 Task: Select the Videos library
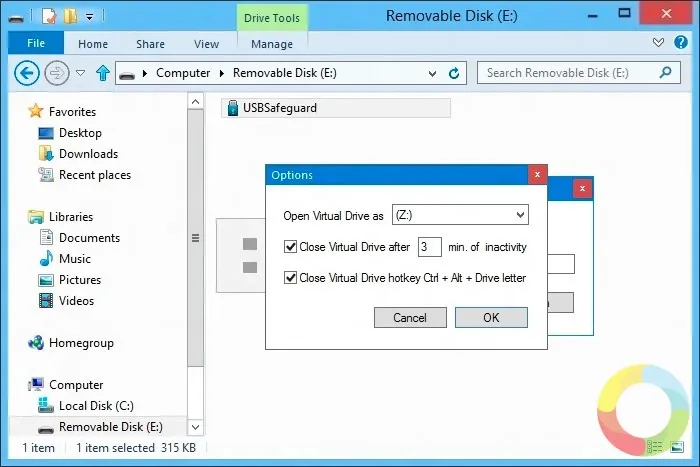(x=66, y=300)
